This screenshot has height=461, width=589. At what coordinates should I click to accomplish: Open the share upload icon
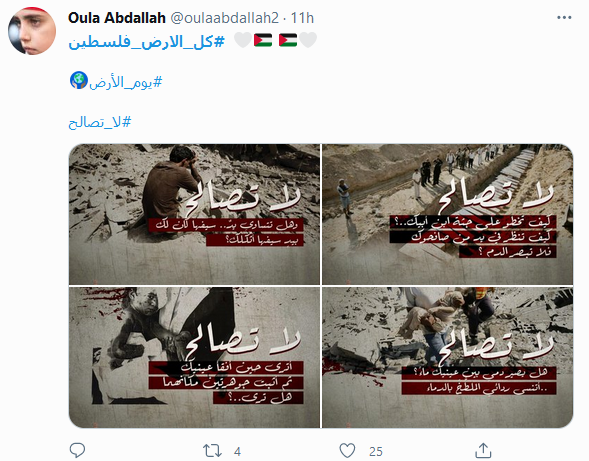point(483,450)
